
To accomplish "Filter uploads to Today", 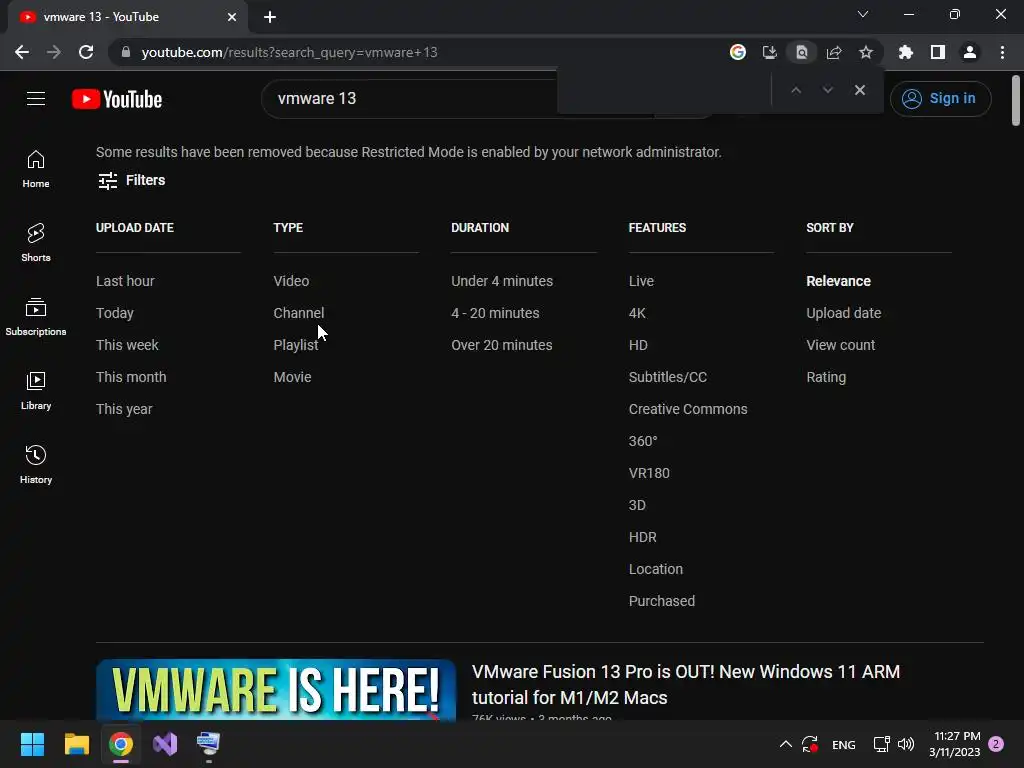I will point(114,313).
